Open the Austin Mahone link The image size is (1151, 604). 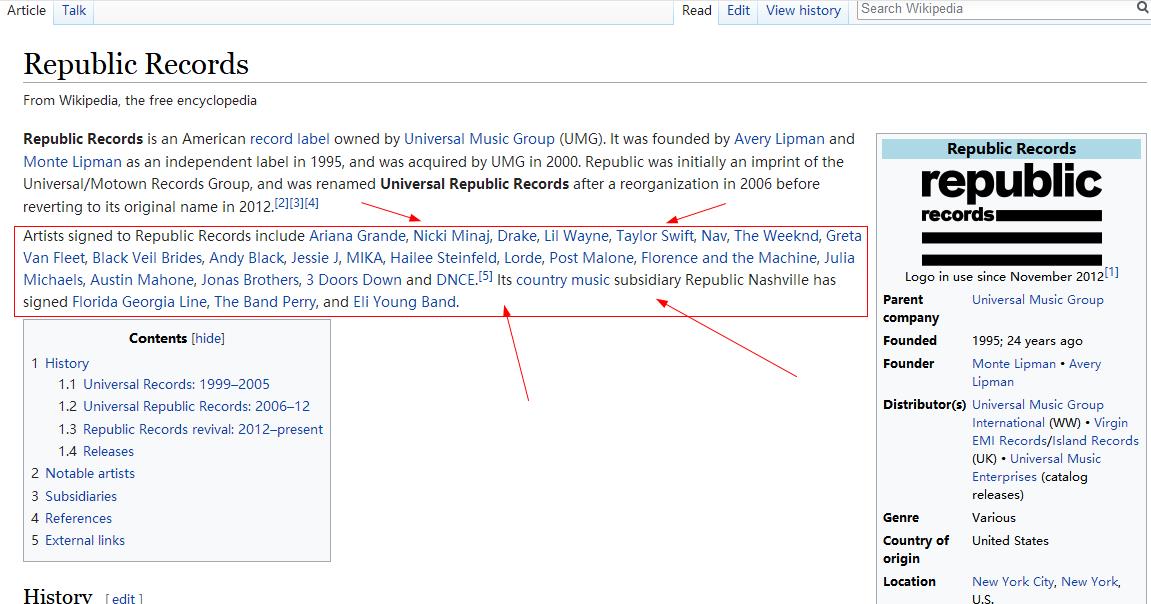pyautogui.click(x=142, y=280)
